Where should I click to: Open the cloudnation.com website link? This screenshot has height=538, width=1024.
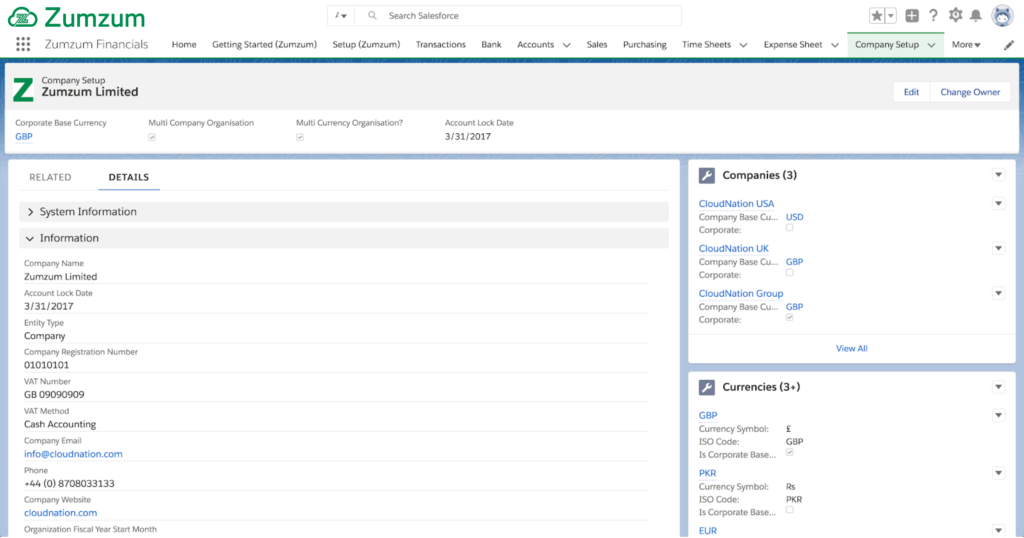click(61, 513)
